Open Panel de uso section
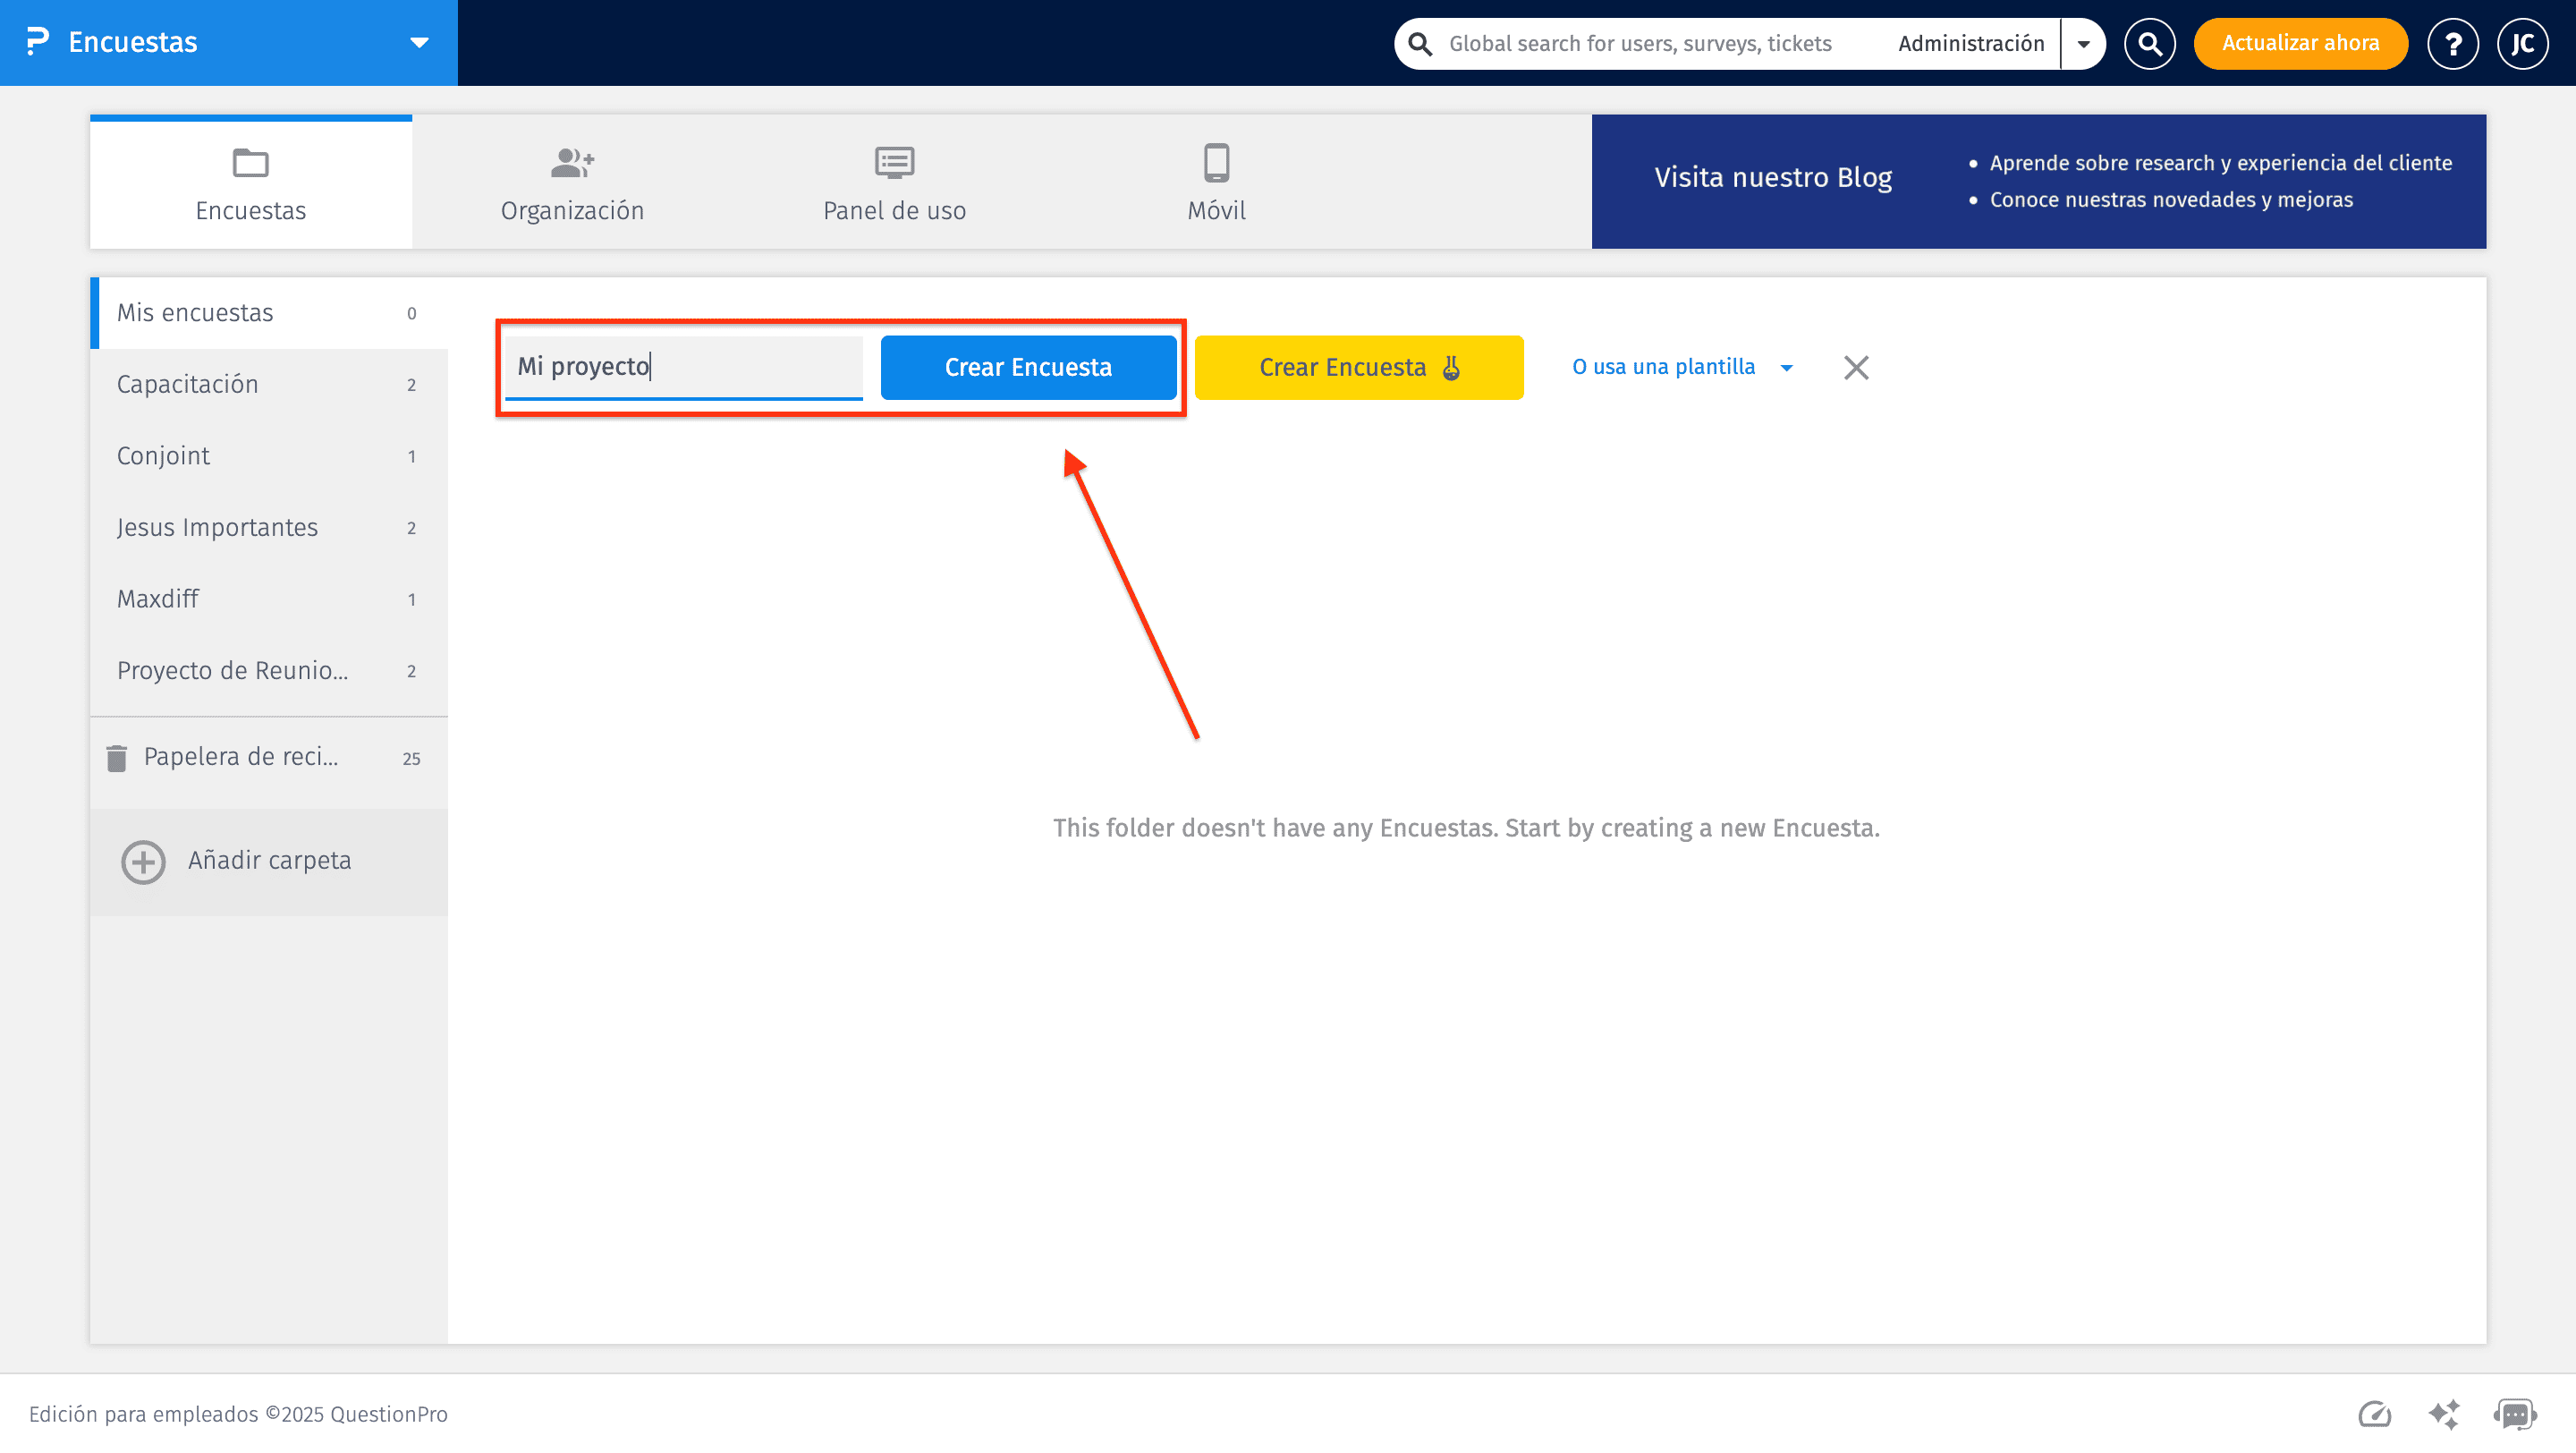 (x=893, y=182)
